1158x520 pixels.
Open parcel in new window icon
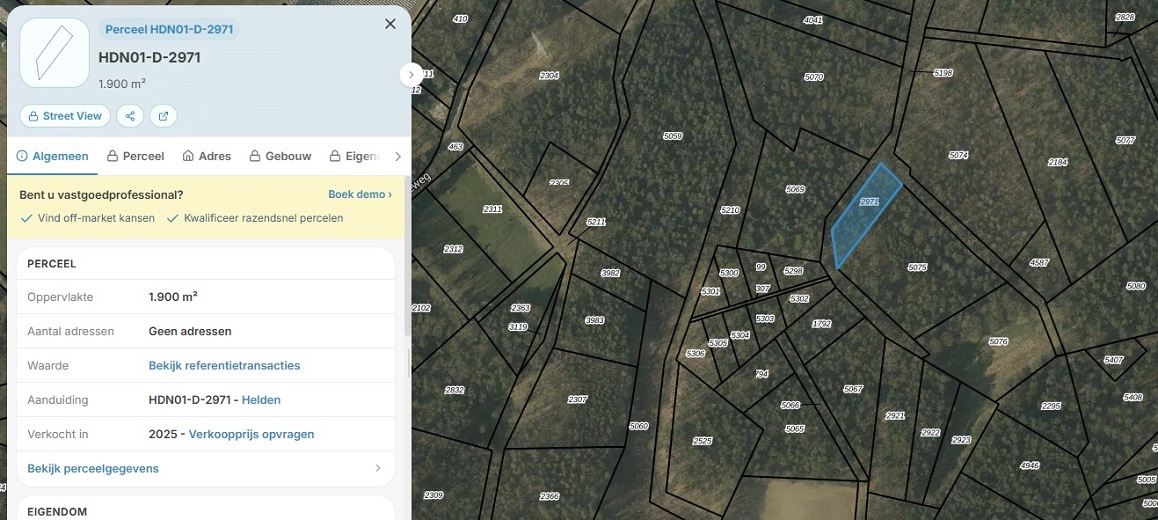(163, 116)
